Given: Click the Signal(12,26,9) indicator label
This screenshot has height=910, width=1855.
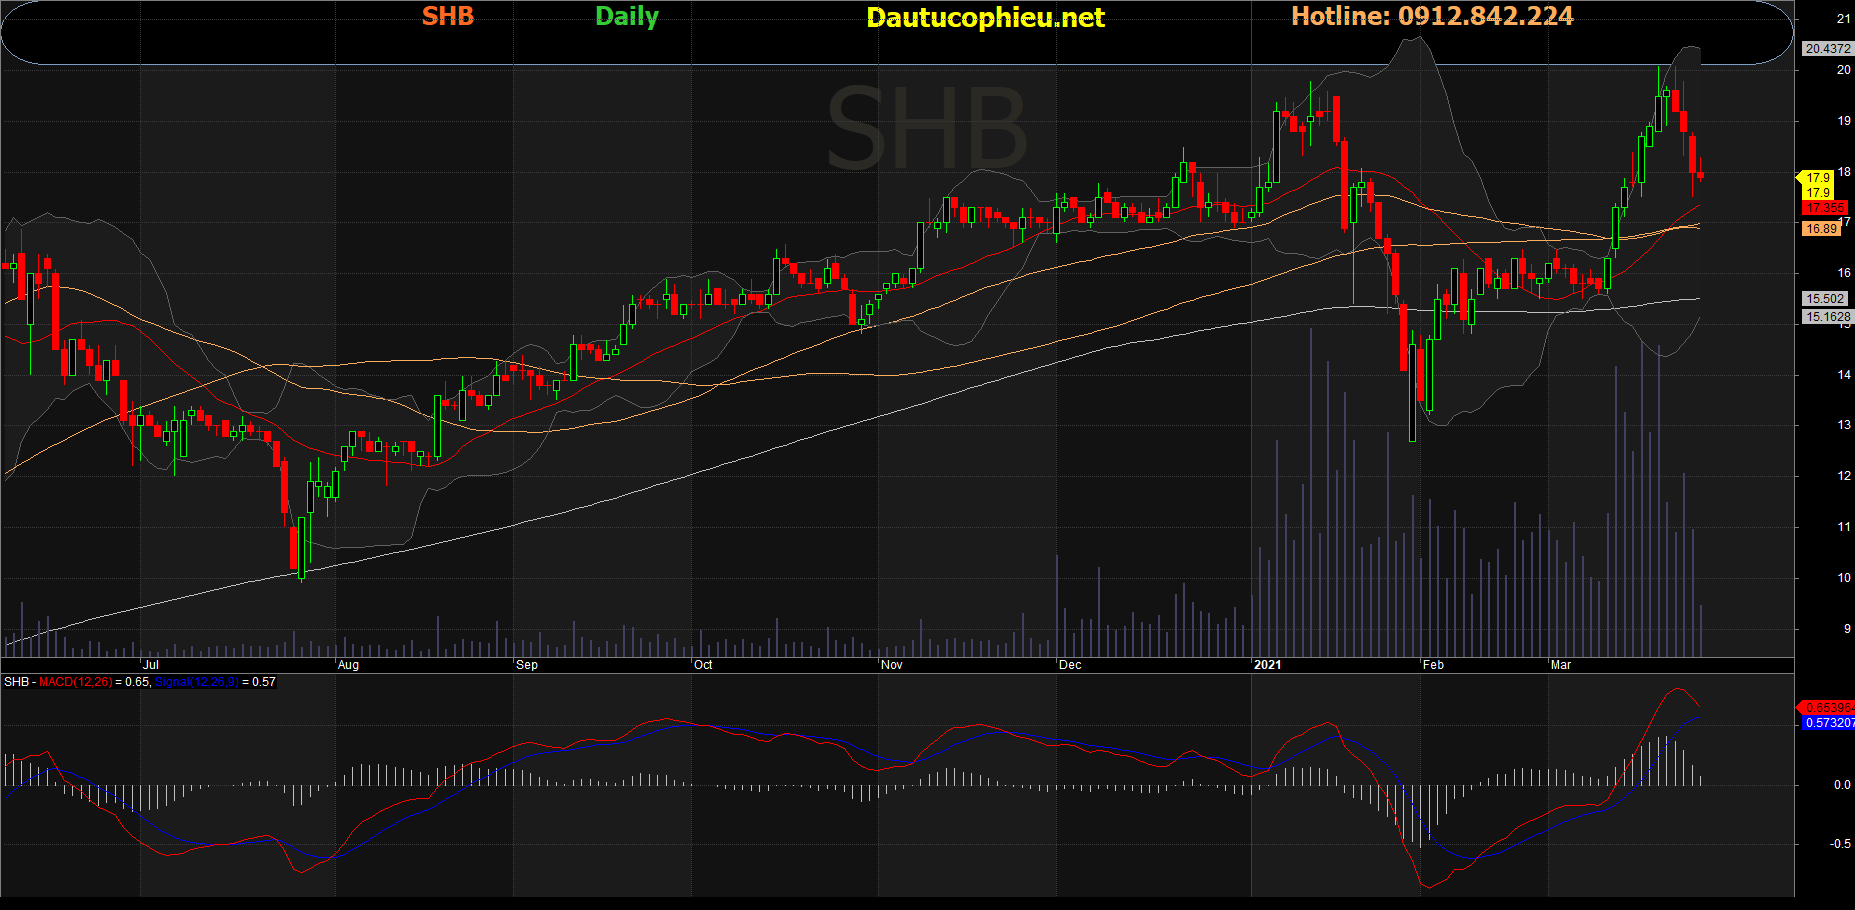Looking at the screenshot, I should [x=196, y=682].
